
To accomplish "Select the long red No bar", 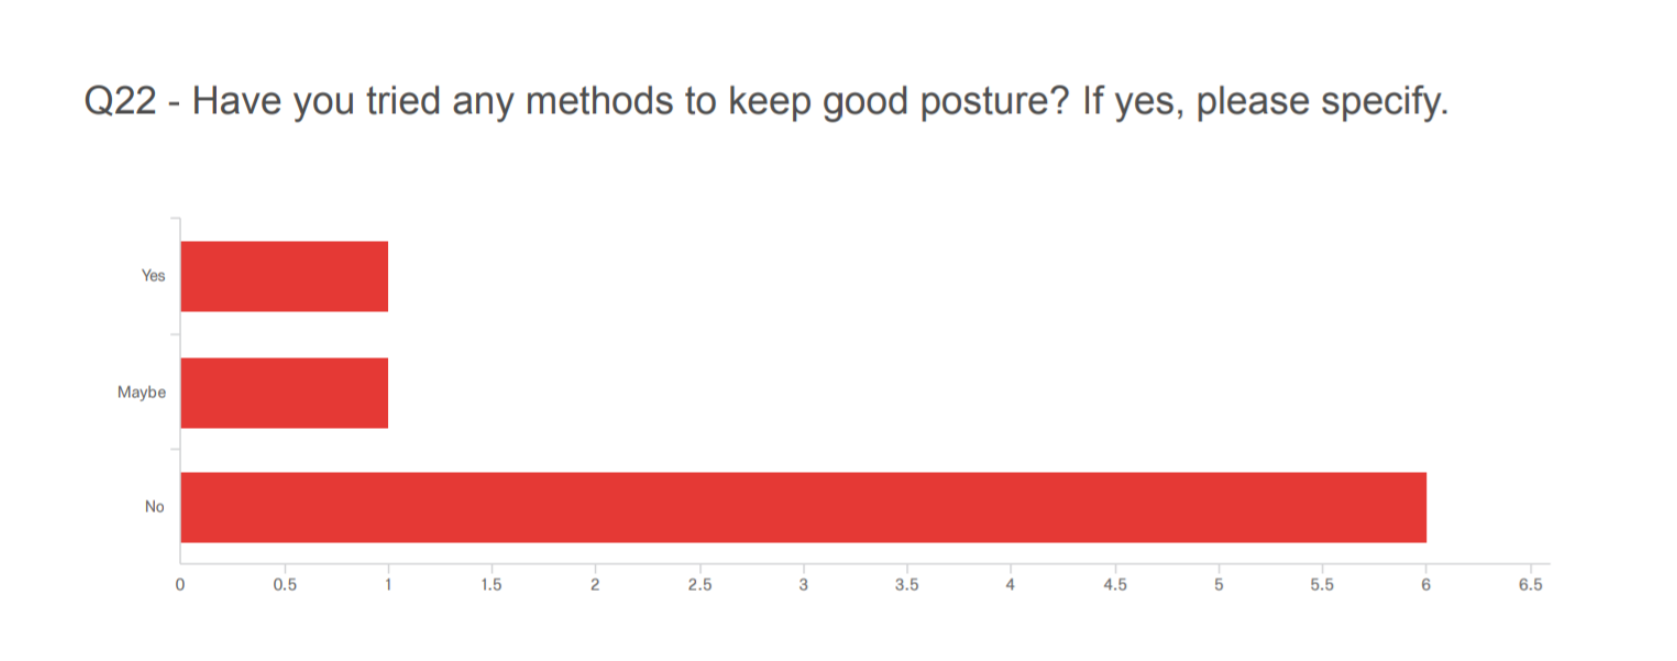I will click(x=803, y=507).
